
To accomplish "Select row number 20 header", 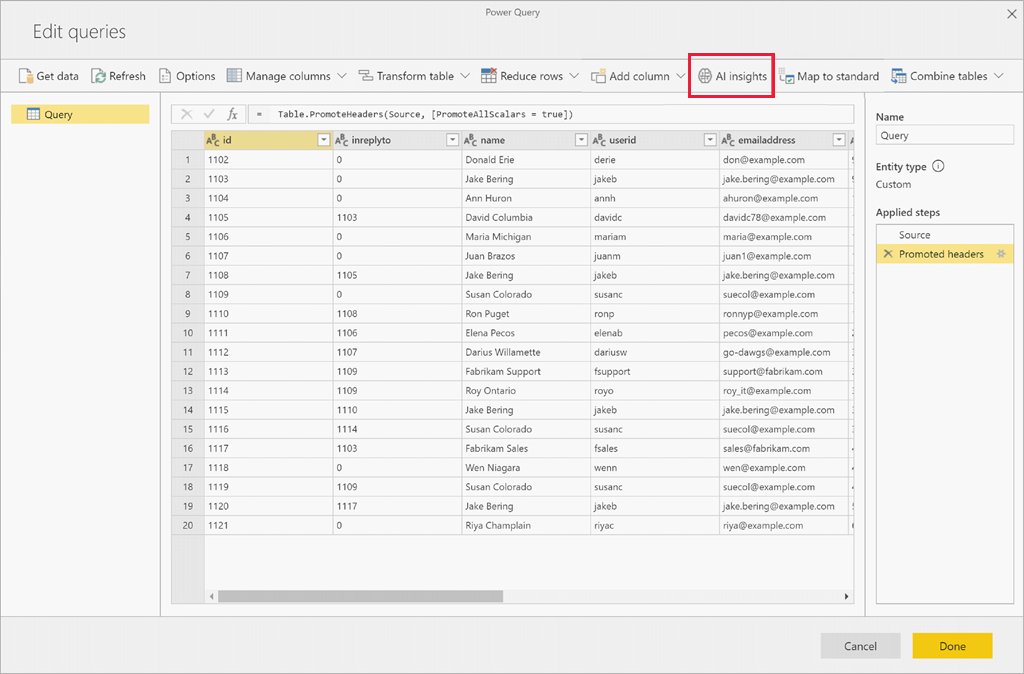I will click(x=188, y=525).
